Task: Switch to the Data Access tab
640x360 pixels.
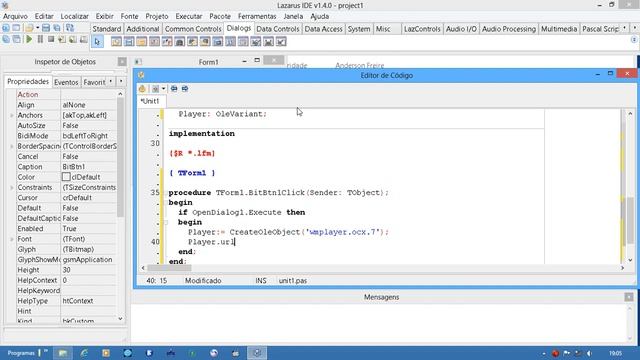Action: click(323, 29)
